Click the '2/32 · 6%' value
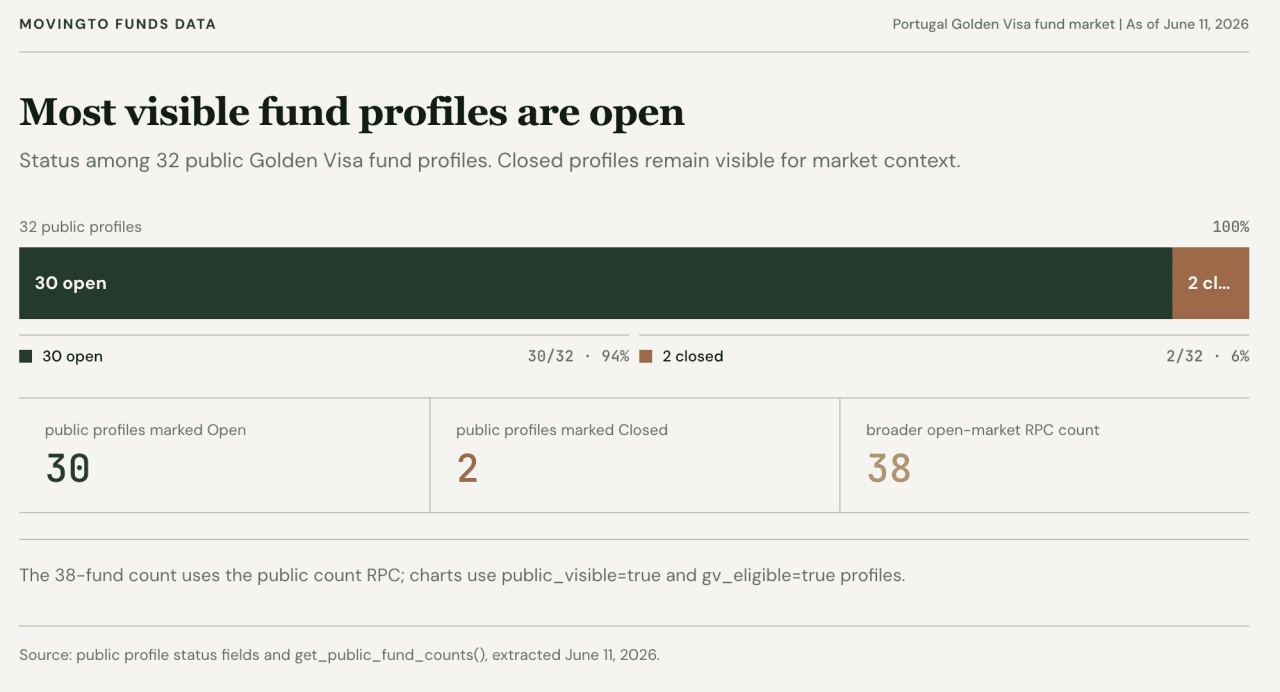 [1207, 356]
